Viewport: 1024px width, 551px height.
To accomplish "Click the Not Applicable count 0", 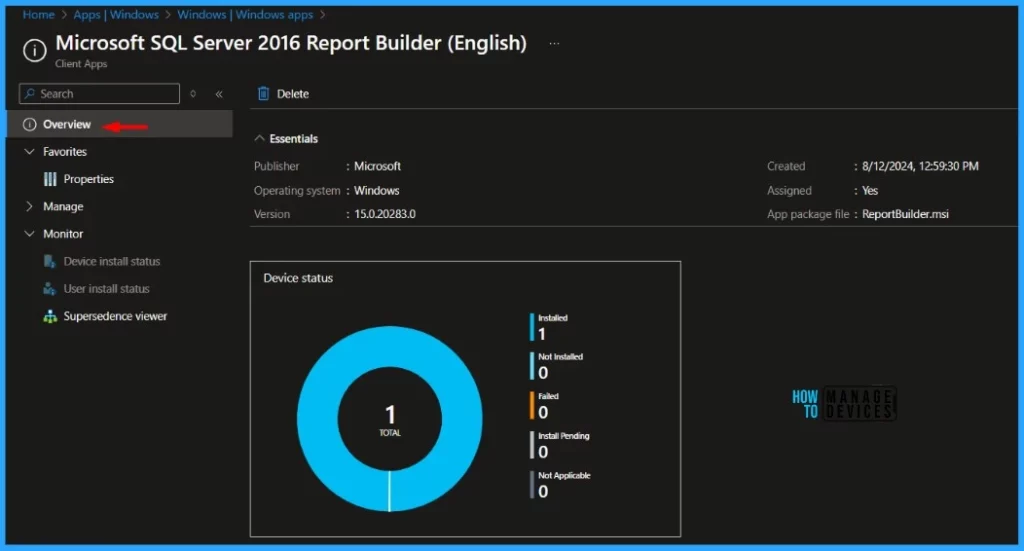I will click(x=543, y=492).
